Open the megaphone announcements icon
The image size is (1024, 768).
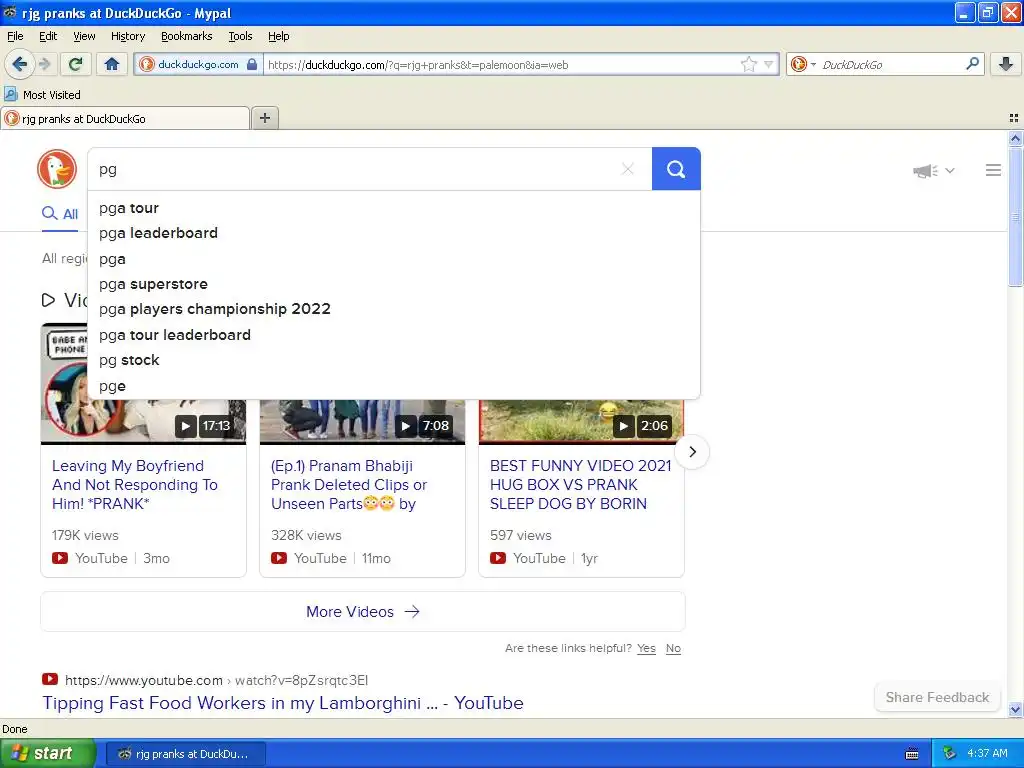(x=925, y=170)
